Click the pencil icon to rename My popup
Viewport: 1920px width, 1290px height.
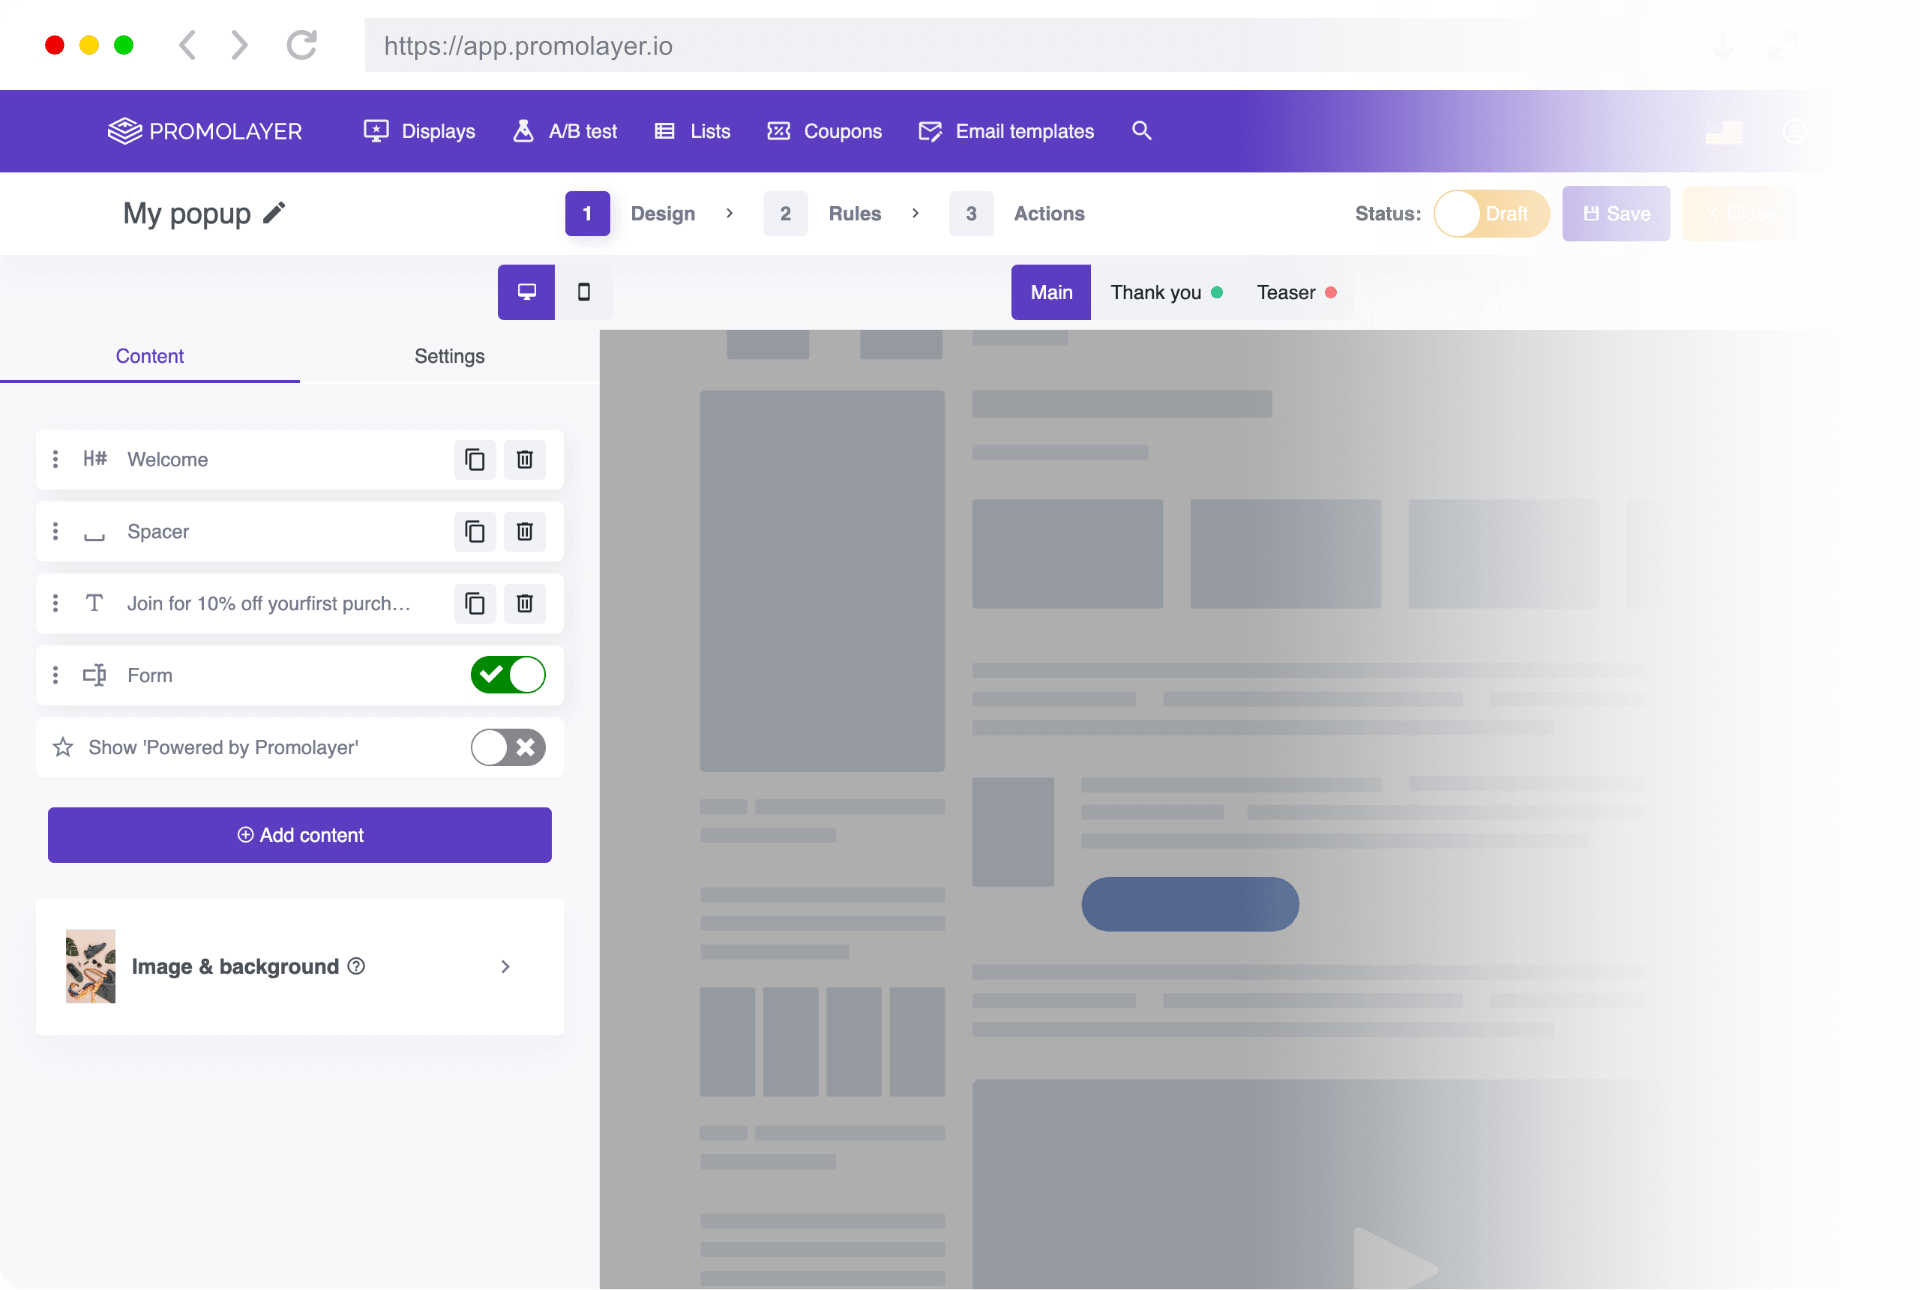pos(274,213)
